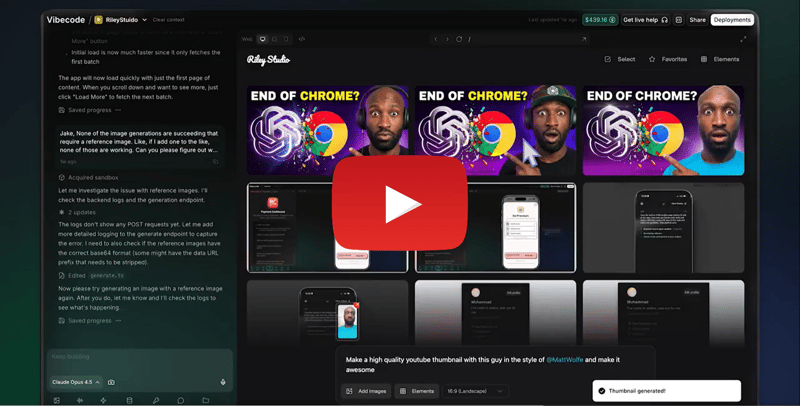Open preview in new tab arrow

pos(584,39)
